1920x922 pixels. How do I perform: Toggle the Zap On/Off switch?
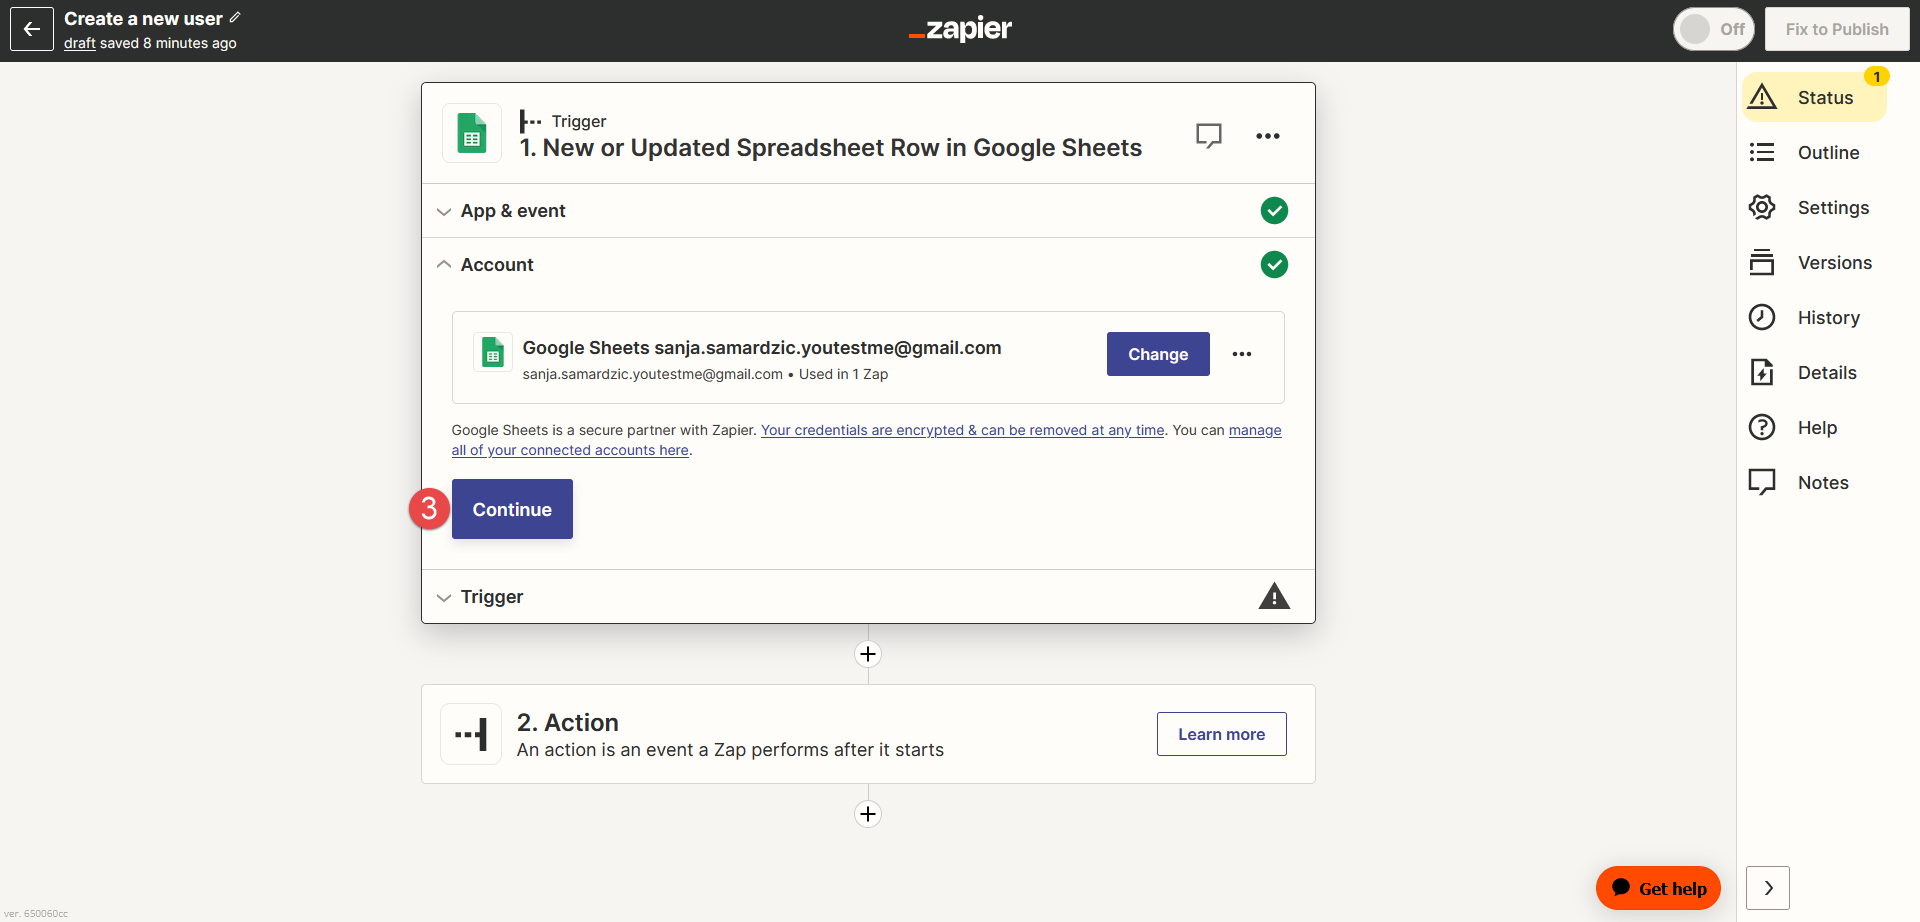point(1714,29)
